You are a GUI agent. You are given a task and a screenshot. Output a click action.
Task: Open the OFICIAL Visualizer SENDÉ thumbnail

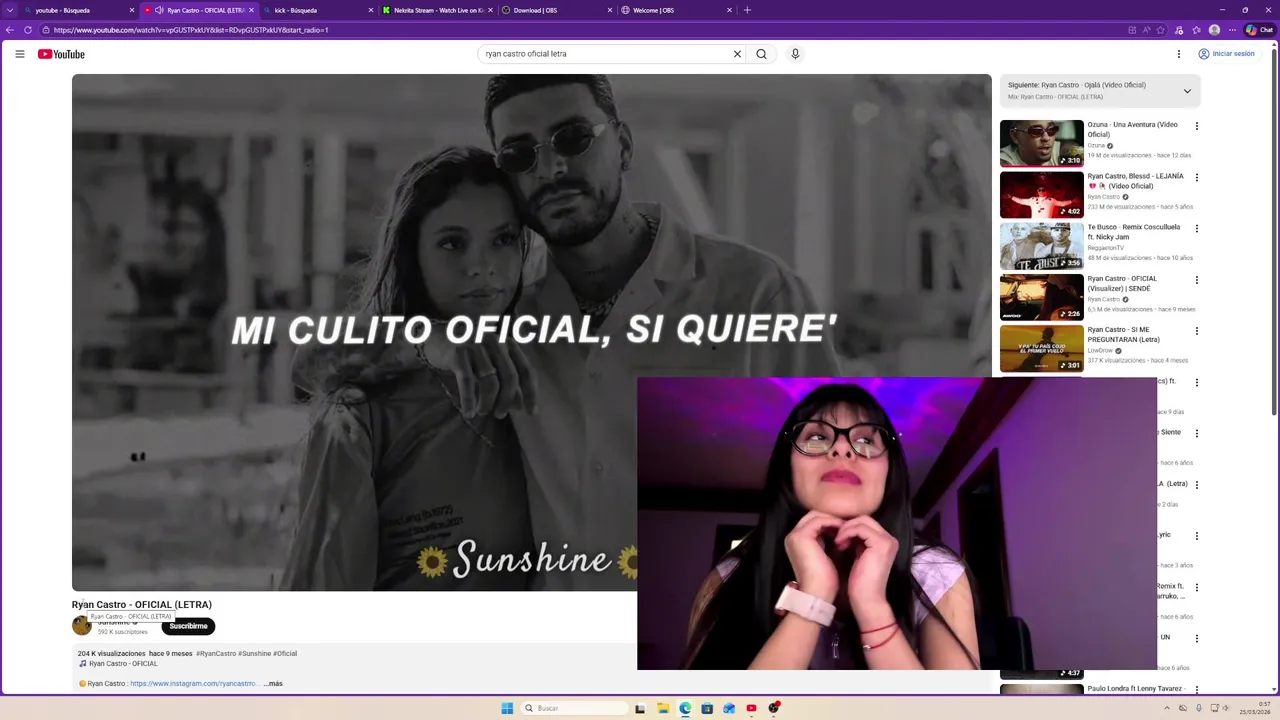click(x=1041, y=297)
